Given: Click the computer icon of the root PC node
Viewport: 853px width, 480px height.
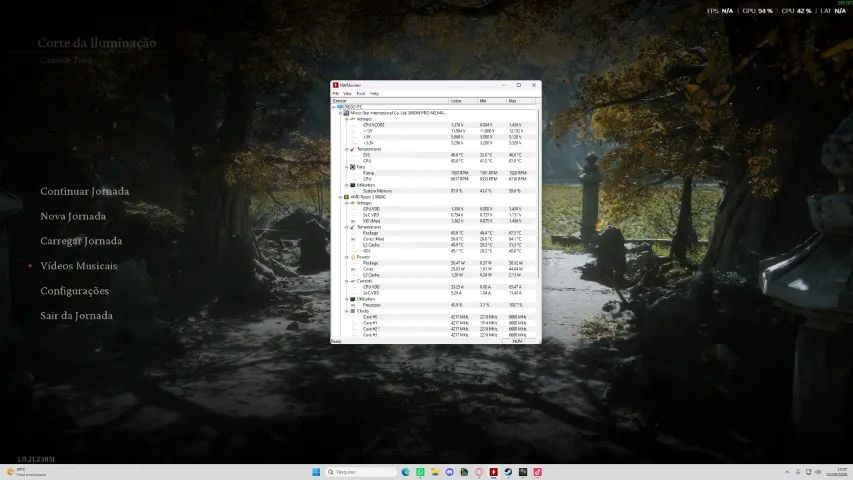Looking at the screenshot, I should [x=341, y=107].
